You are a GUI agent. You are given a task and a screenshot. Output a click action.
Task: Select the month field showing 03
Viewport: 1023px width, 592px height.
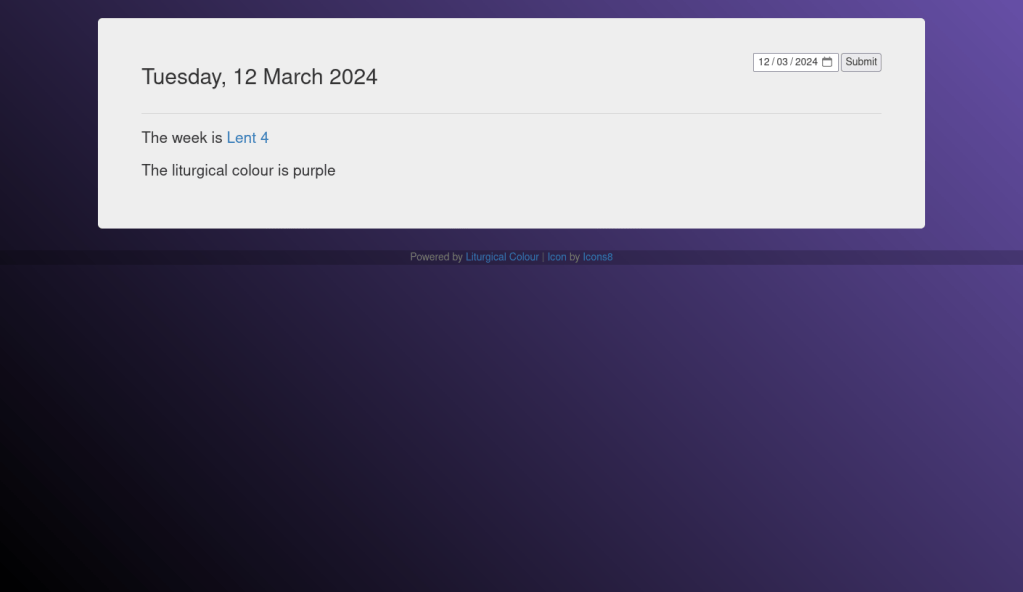[x=782, y=62]
